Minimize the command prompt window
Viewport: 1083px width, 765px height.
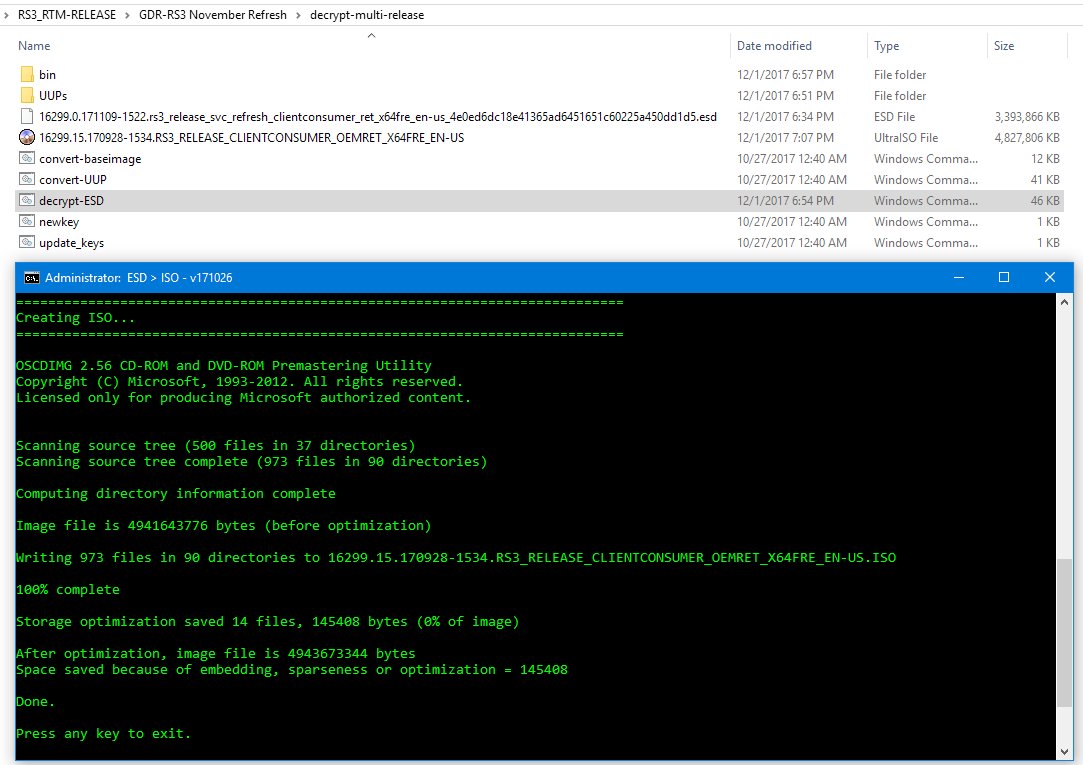click(959, 277)
